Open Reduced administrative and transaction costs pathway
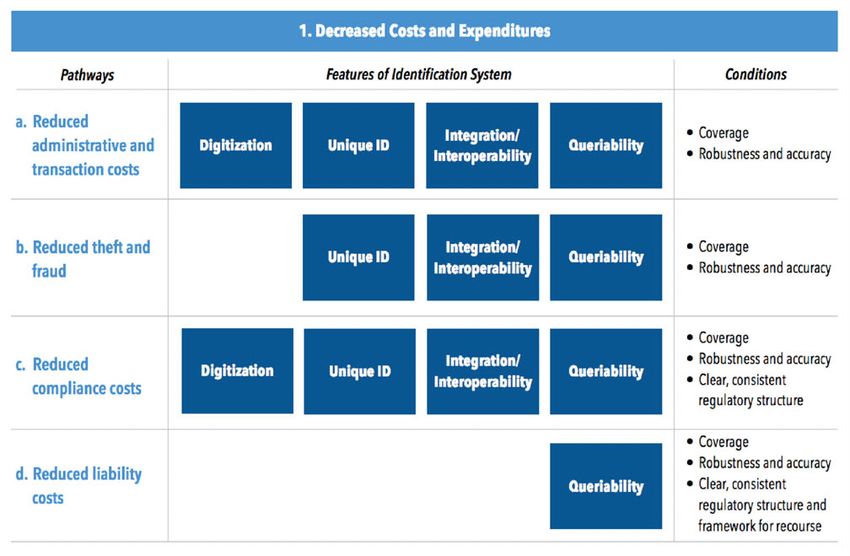 (92, 146)
